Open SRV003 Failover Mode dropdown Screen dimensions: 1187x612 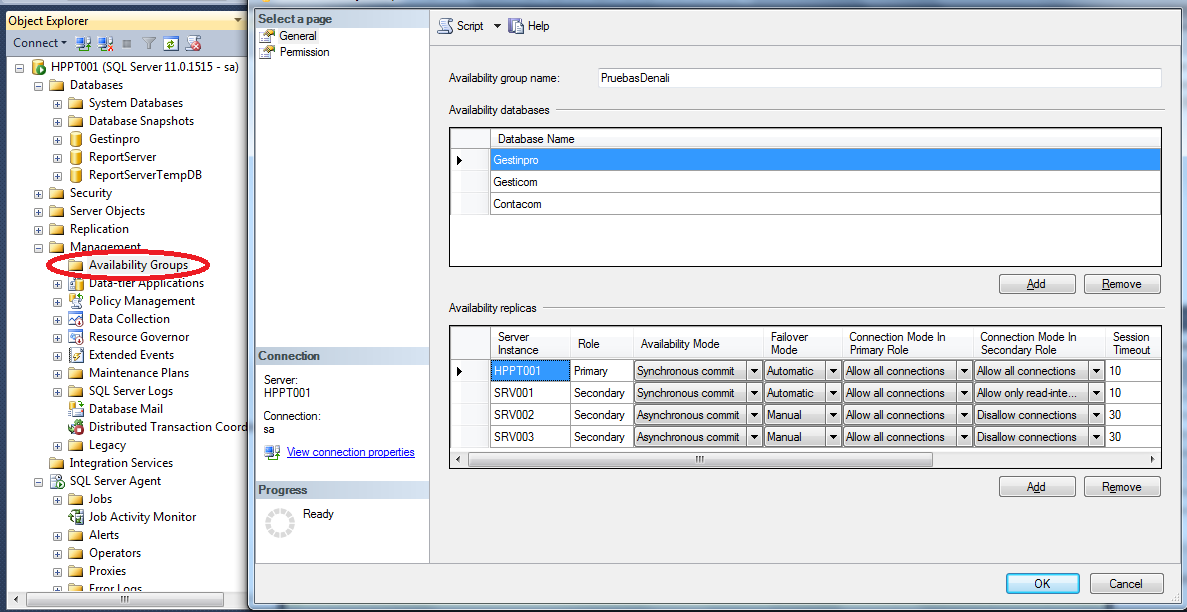(833, 437)
